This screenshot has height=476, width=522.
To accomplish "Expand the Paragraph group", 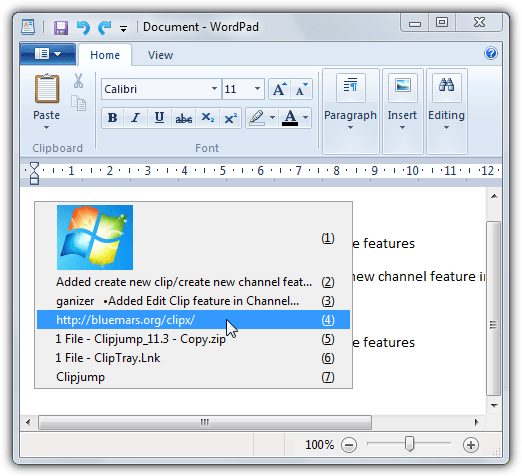I will pos(350,111).
